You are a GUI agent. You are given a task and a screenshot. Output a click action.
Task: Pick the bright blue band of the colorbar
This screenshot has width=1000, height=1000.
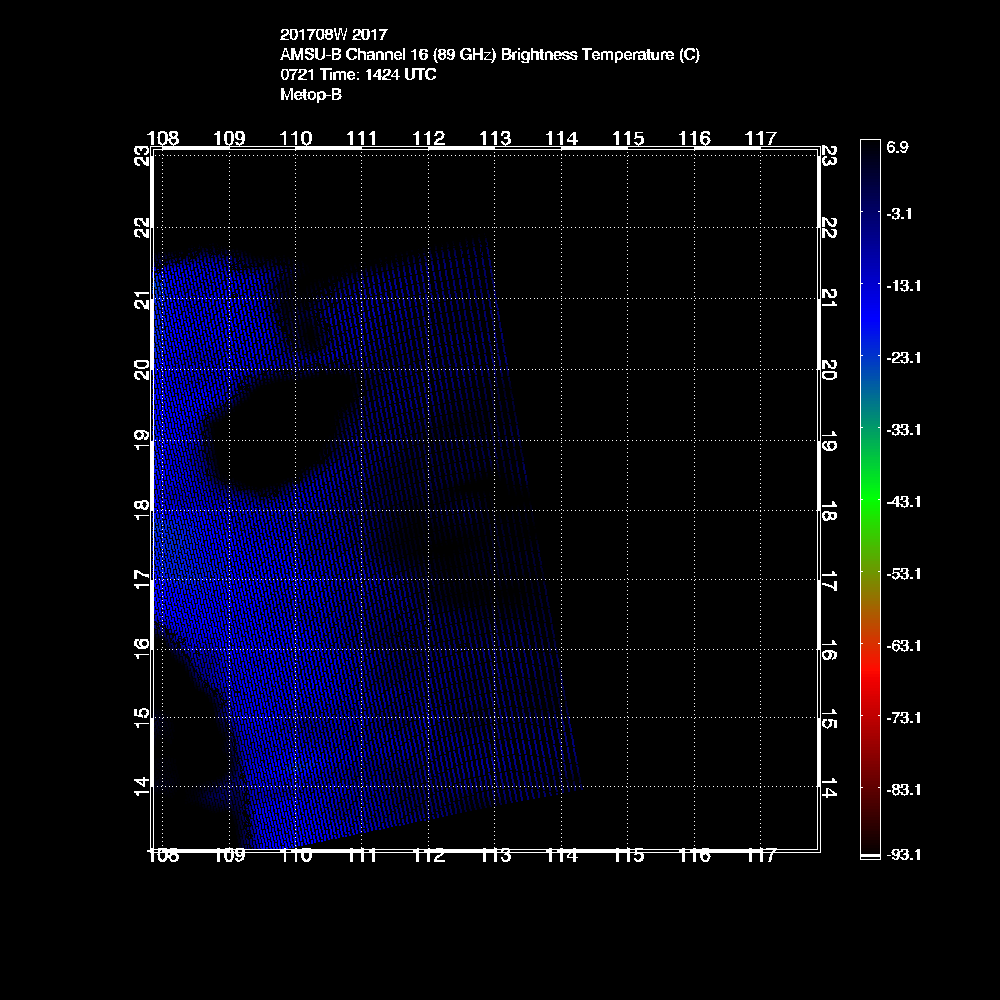click(870, 310)
